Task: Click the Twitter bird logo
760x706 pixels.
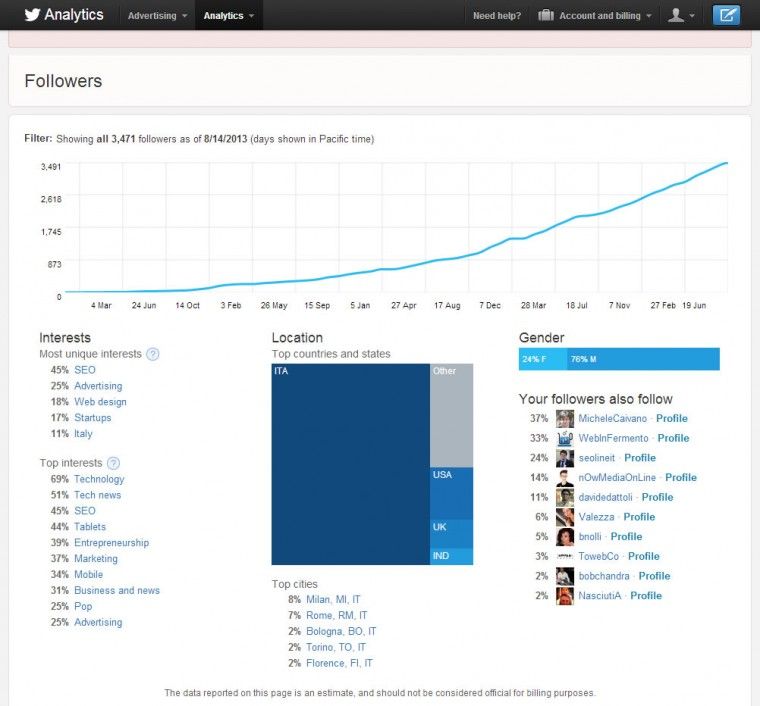Action: (32, 15)
